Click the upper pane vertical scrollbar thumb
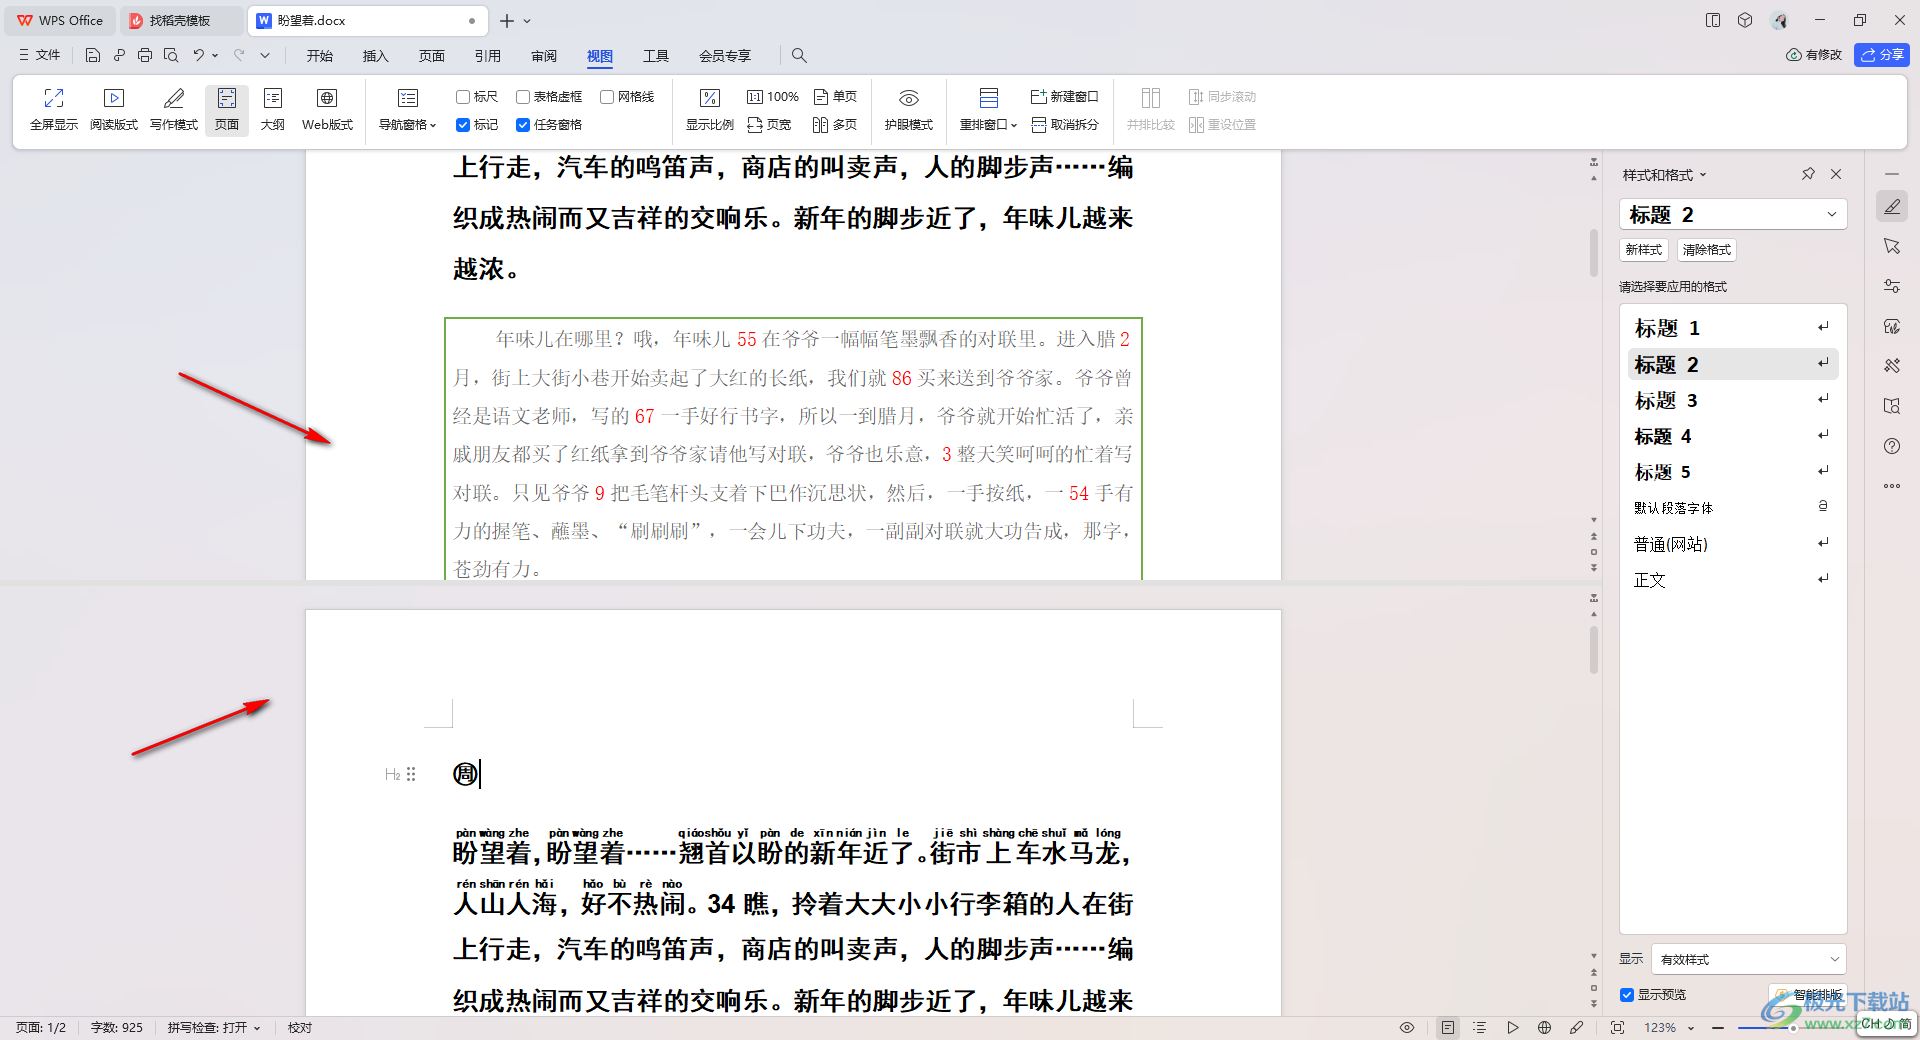Viewport: 1920px width, 1040px height. click(1593, 253)
